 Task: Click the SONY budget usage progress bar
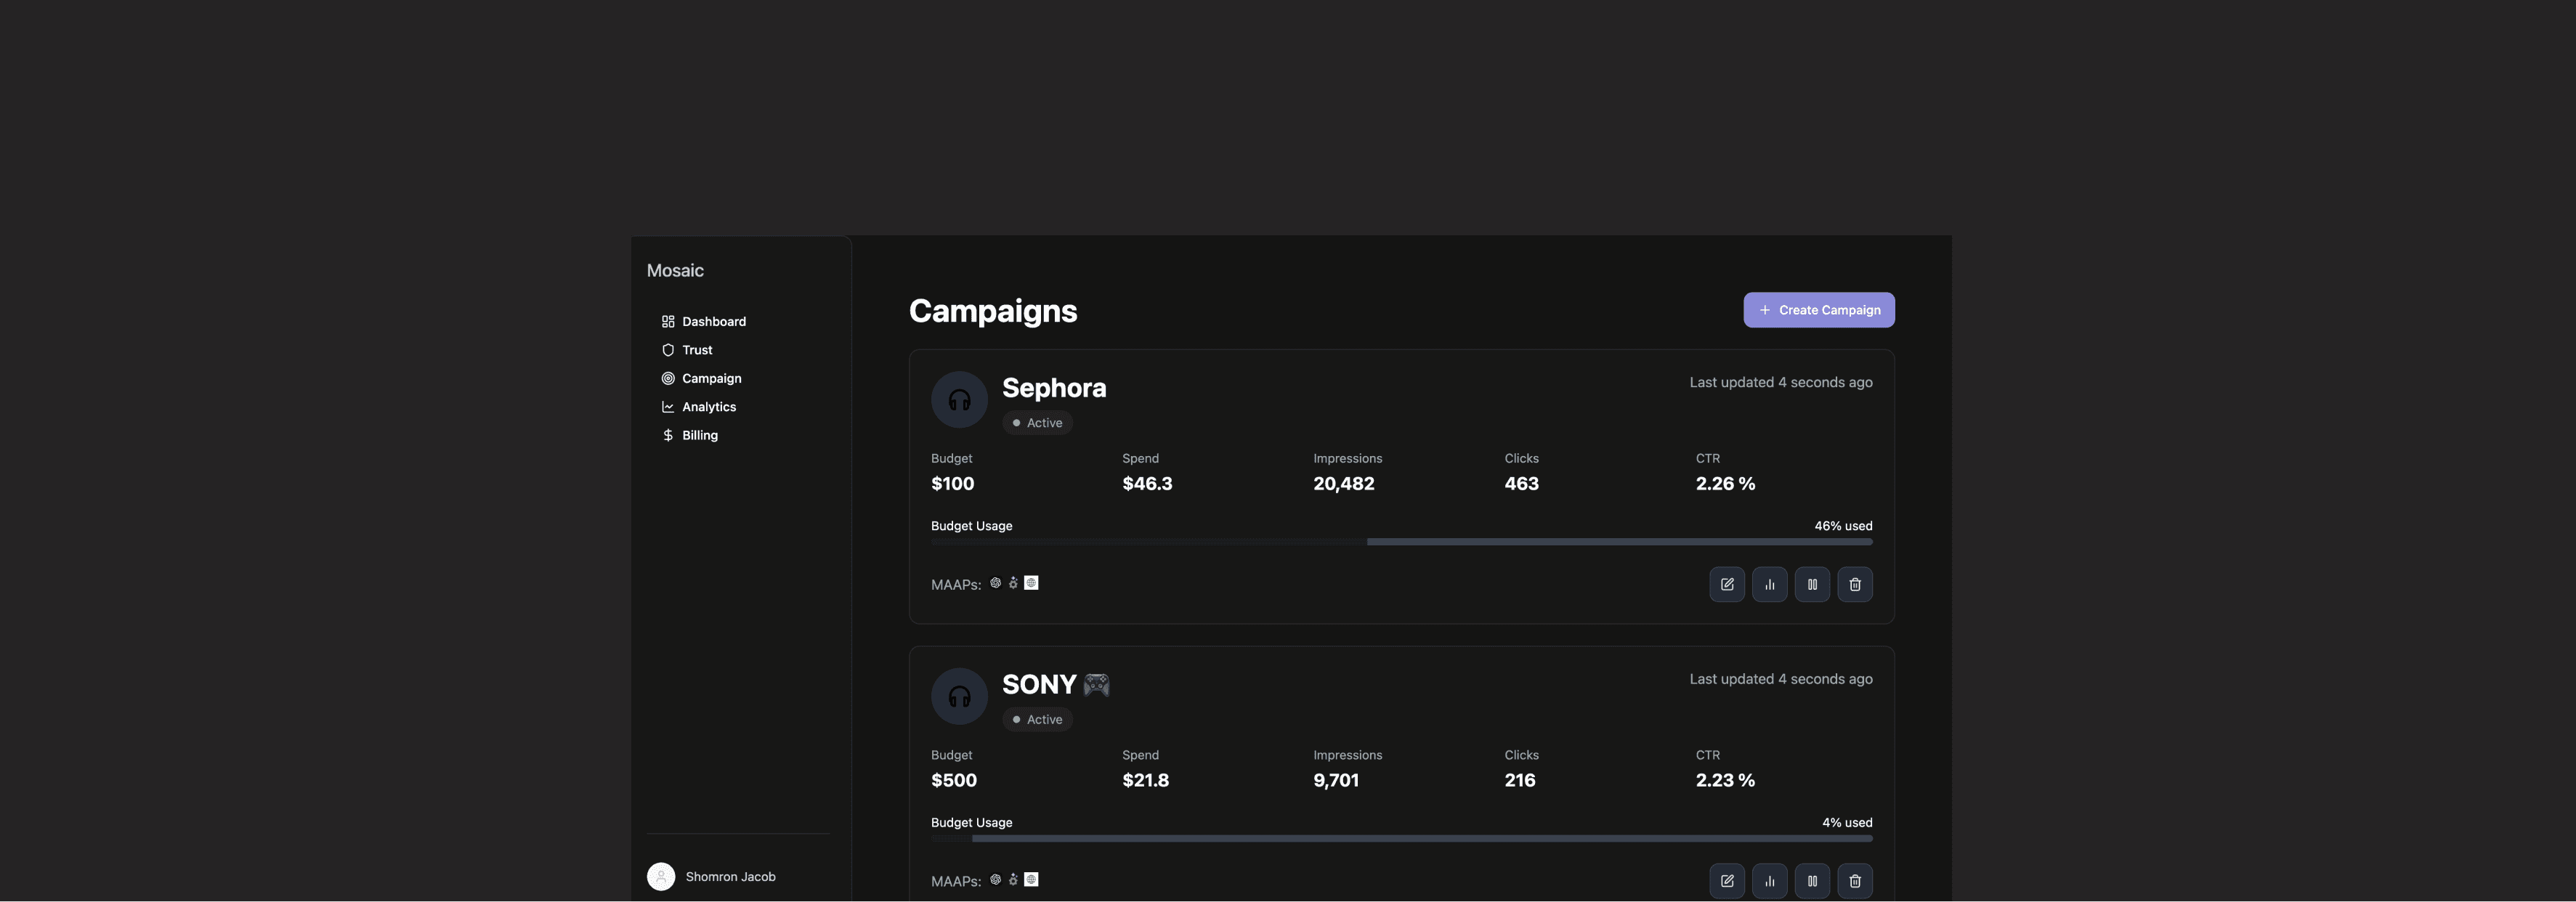[1402, 839]
